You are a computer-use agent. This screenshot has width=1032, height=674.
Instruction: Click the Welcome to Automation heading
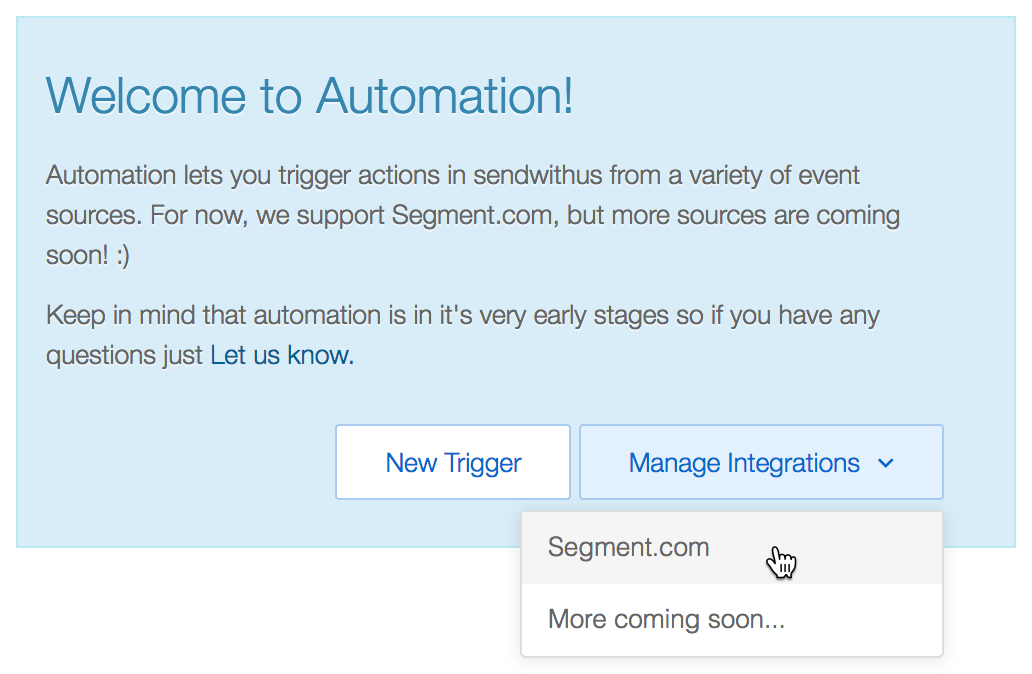coord(309,97)
